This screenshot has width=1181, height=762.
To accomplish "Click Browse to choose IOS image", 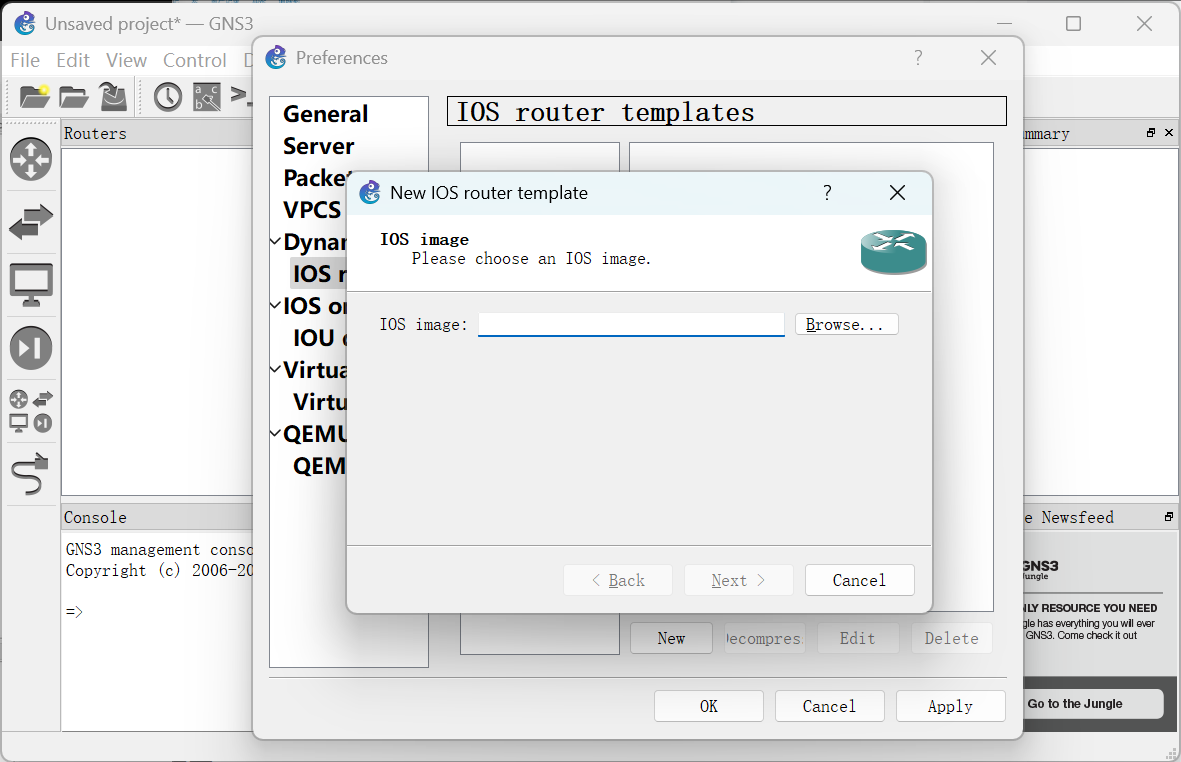I will click(847, 325).
